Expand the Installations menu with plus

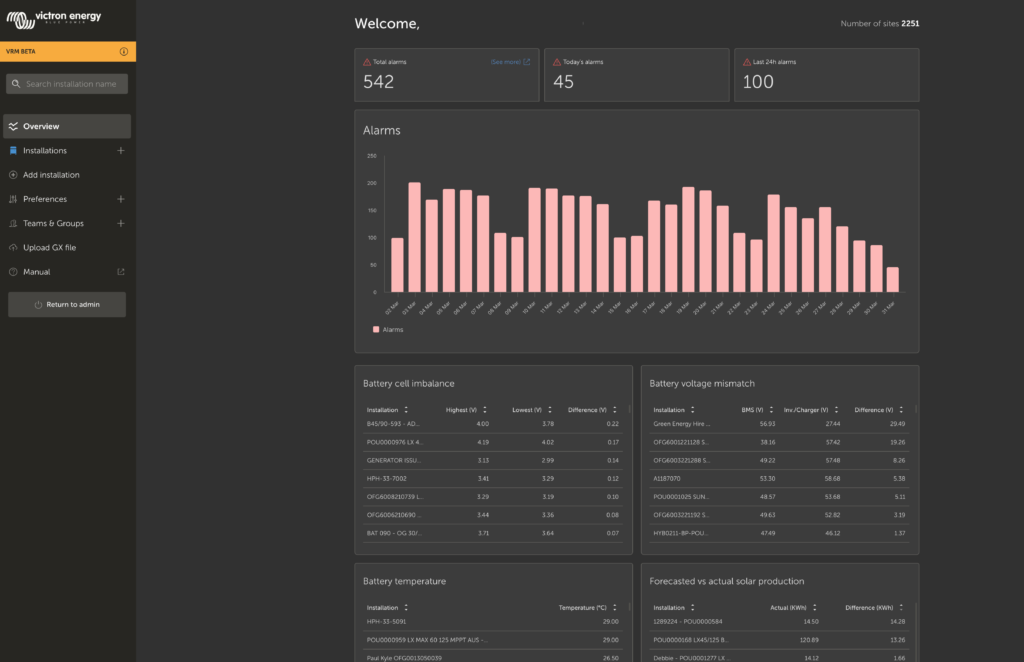[121, 151]
